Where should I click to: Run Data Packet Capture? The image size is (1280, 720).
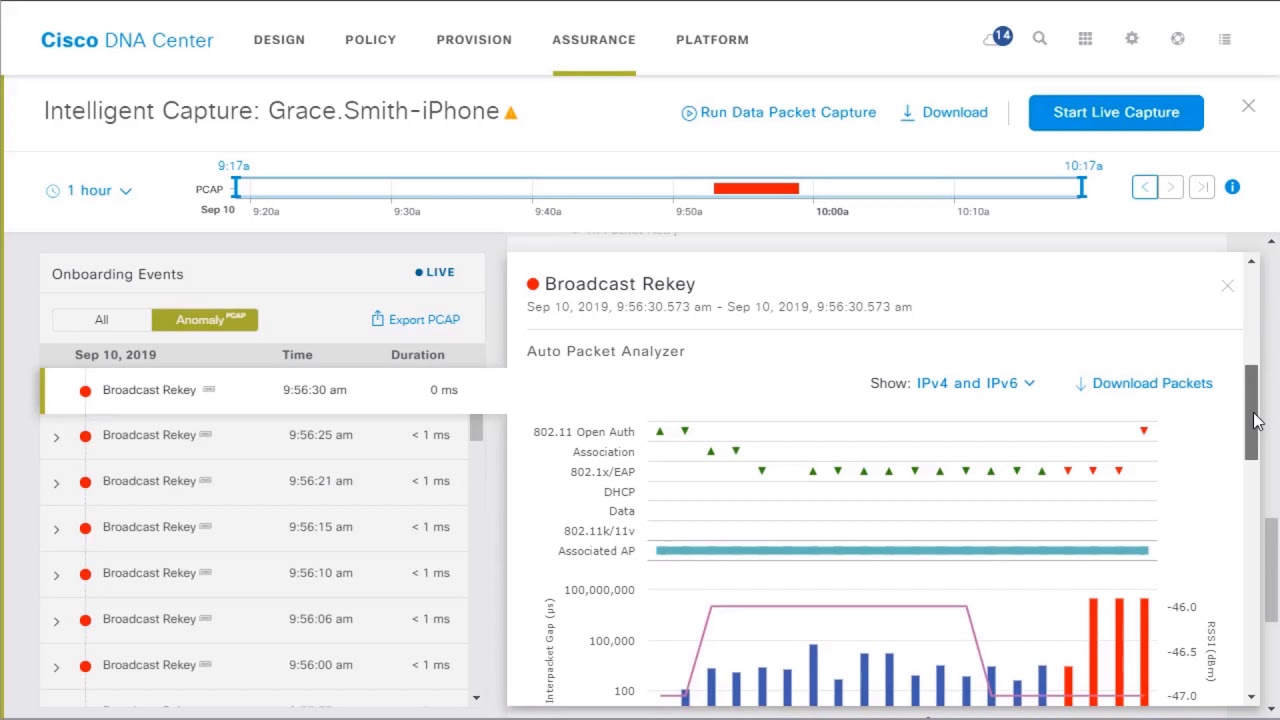[x=779, y=113]
